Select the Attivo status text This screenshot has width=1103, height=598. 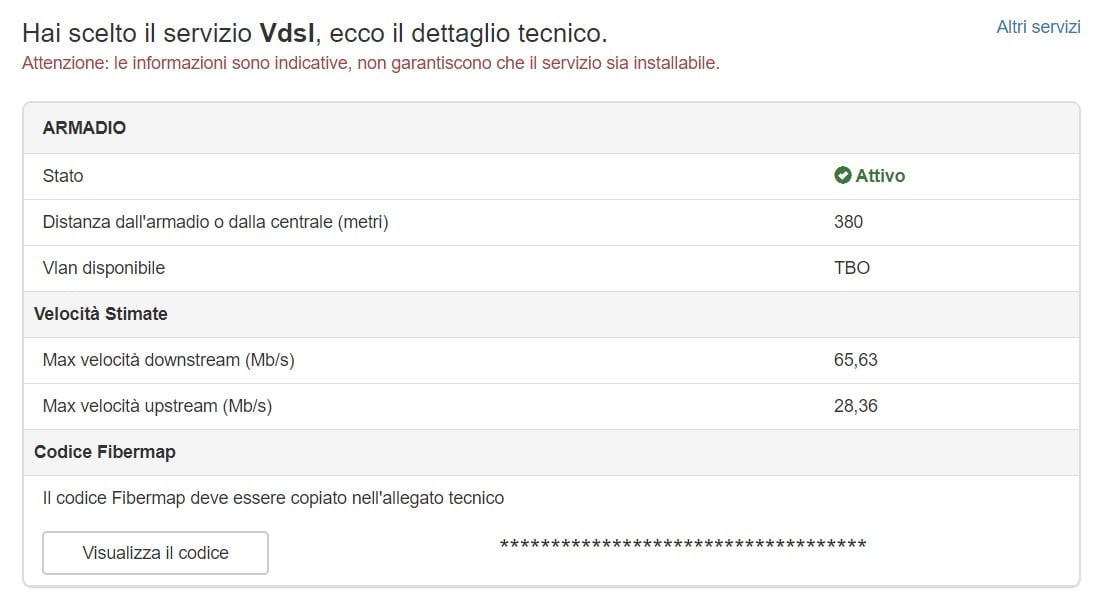[880, 176]
